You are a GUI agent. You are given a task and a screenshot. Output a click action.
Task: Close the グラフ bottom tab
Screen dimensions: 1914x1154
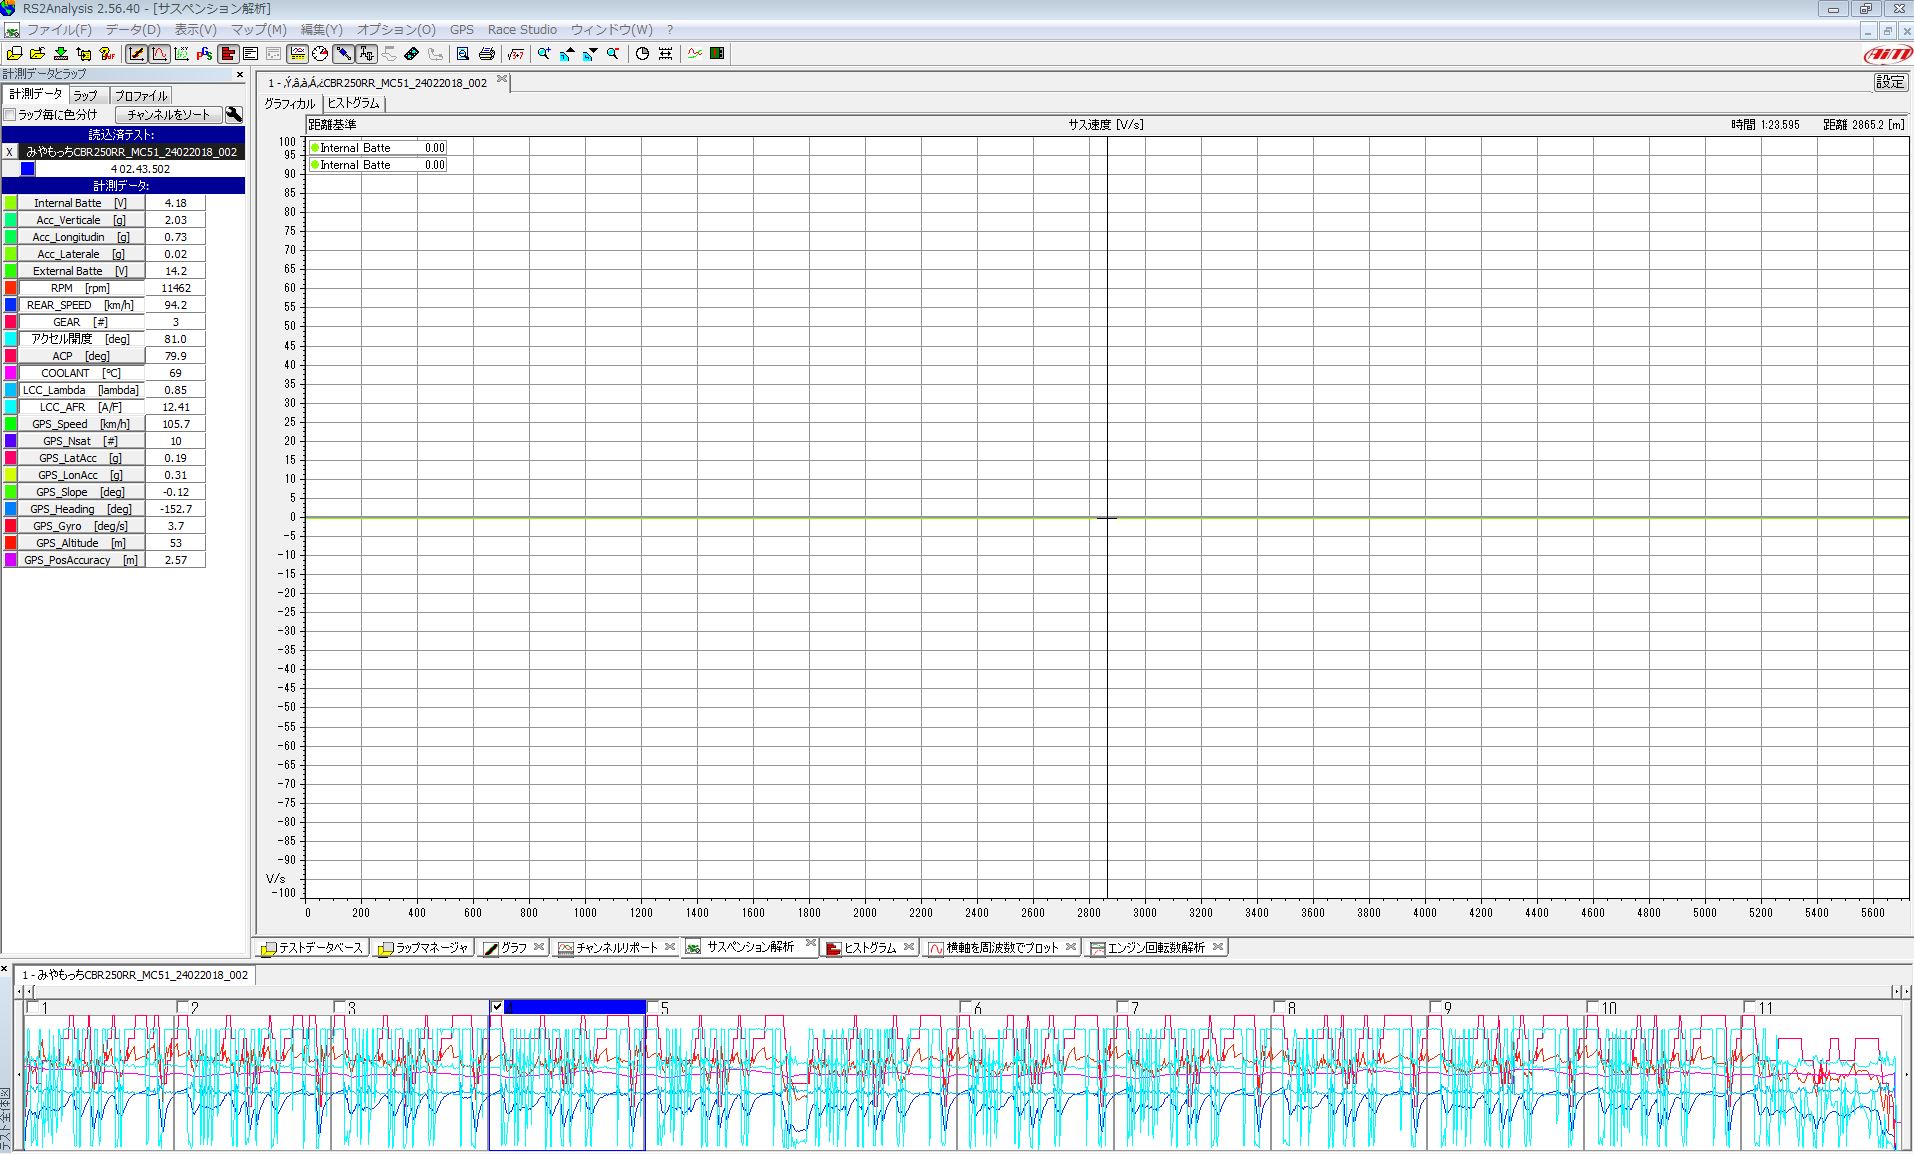click(539, 946)
